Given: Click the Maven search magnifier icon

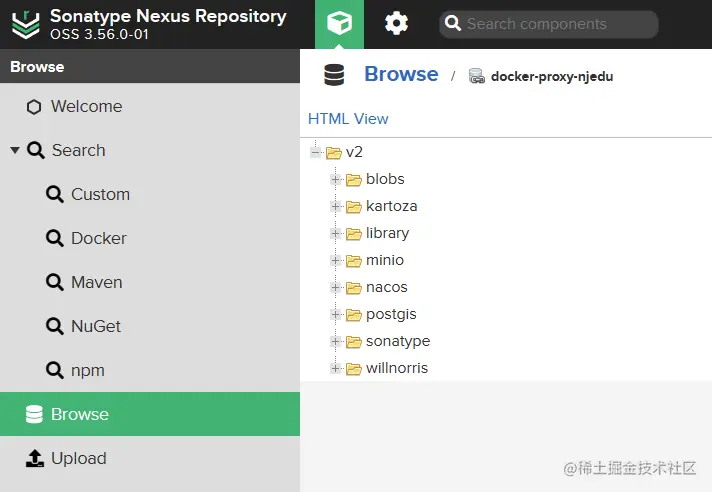Looking at the screenshot, I should pos(54,282).
